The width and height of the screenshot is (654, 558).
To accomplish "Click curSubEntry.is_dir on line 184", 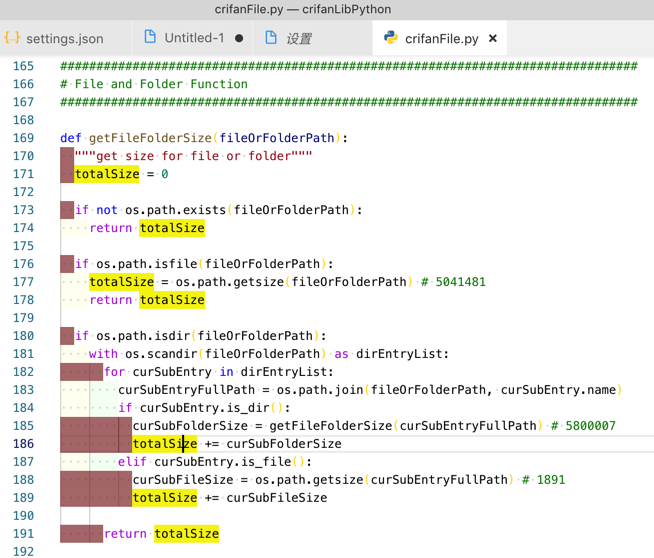I will (x=204, y=408).
